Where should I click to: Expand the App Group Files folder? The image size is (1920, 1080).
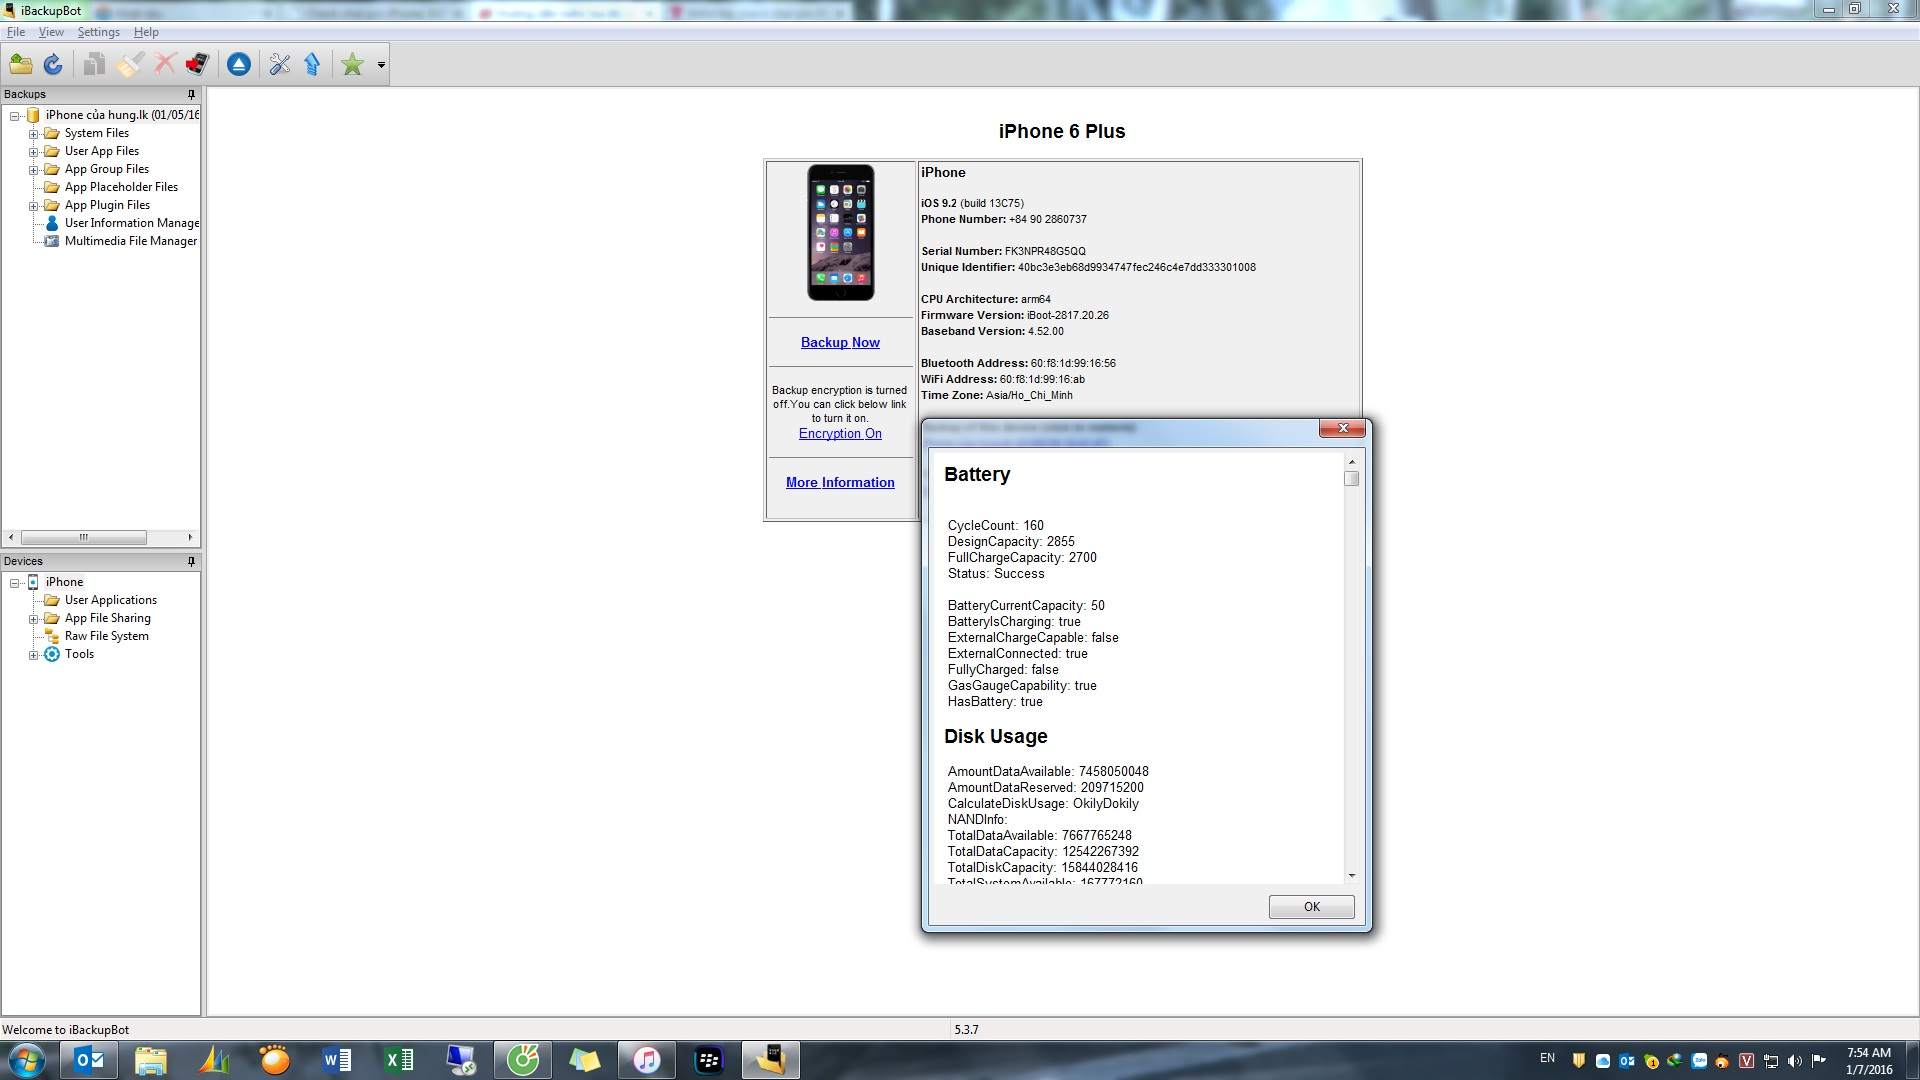pos(33,170)
